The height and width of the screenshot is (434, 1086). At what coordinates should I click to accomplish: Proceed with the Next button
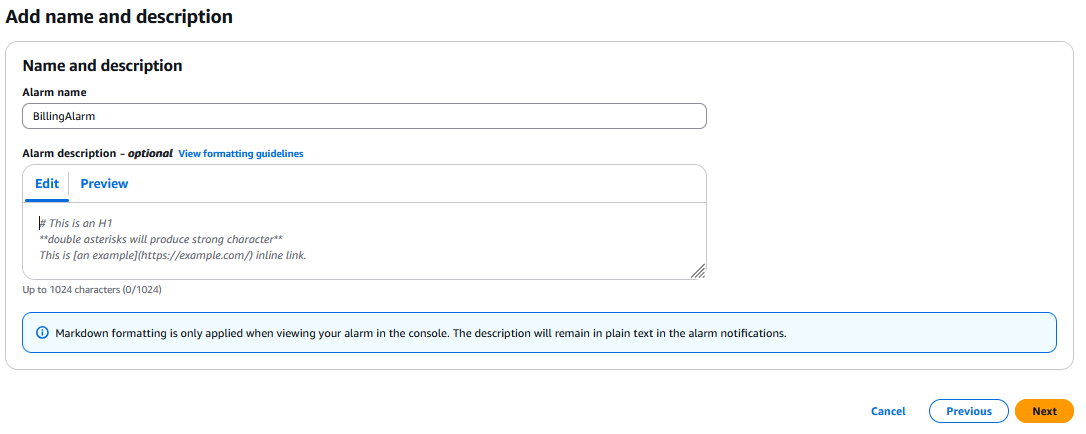[x=1044, y=411]
